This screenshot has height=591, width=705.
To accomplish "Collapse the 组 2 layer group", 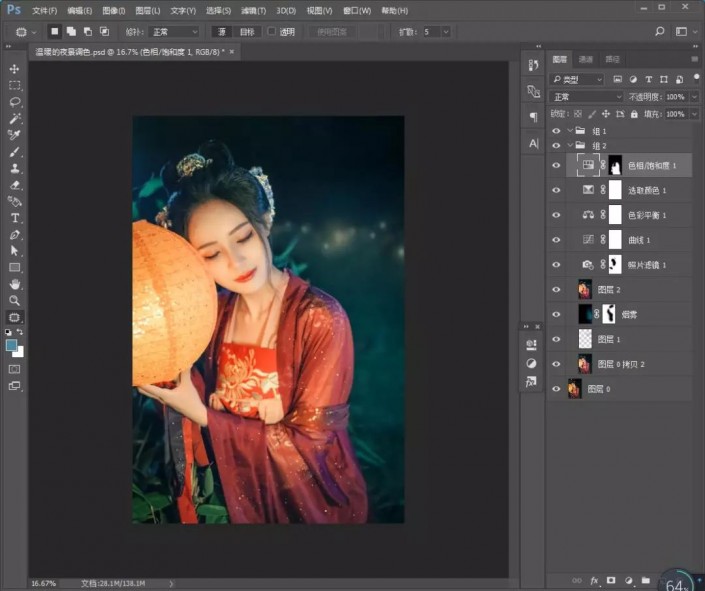I will 571,145.
